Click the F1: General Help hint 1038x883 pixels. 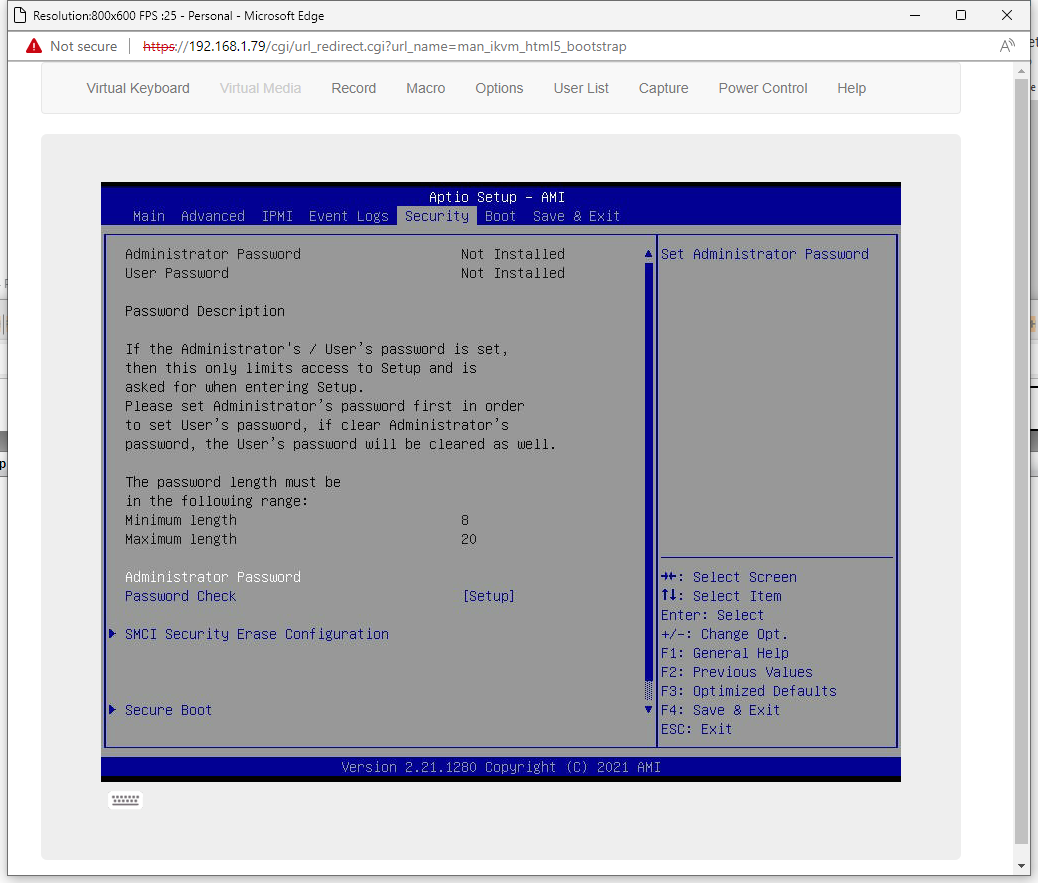coord(724,653)
